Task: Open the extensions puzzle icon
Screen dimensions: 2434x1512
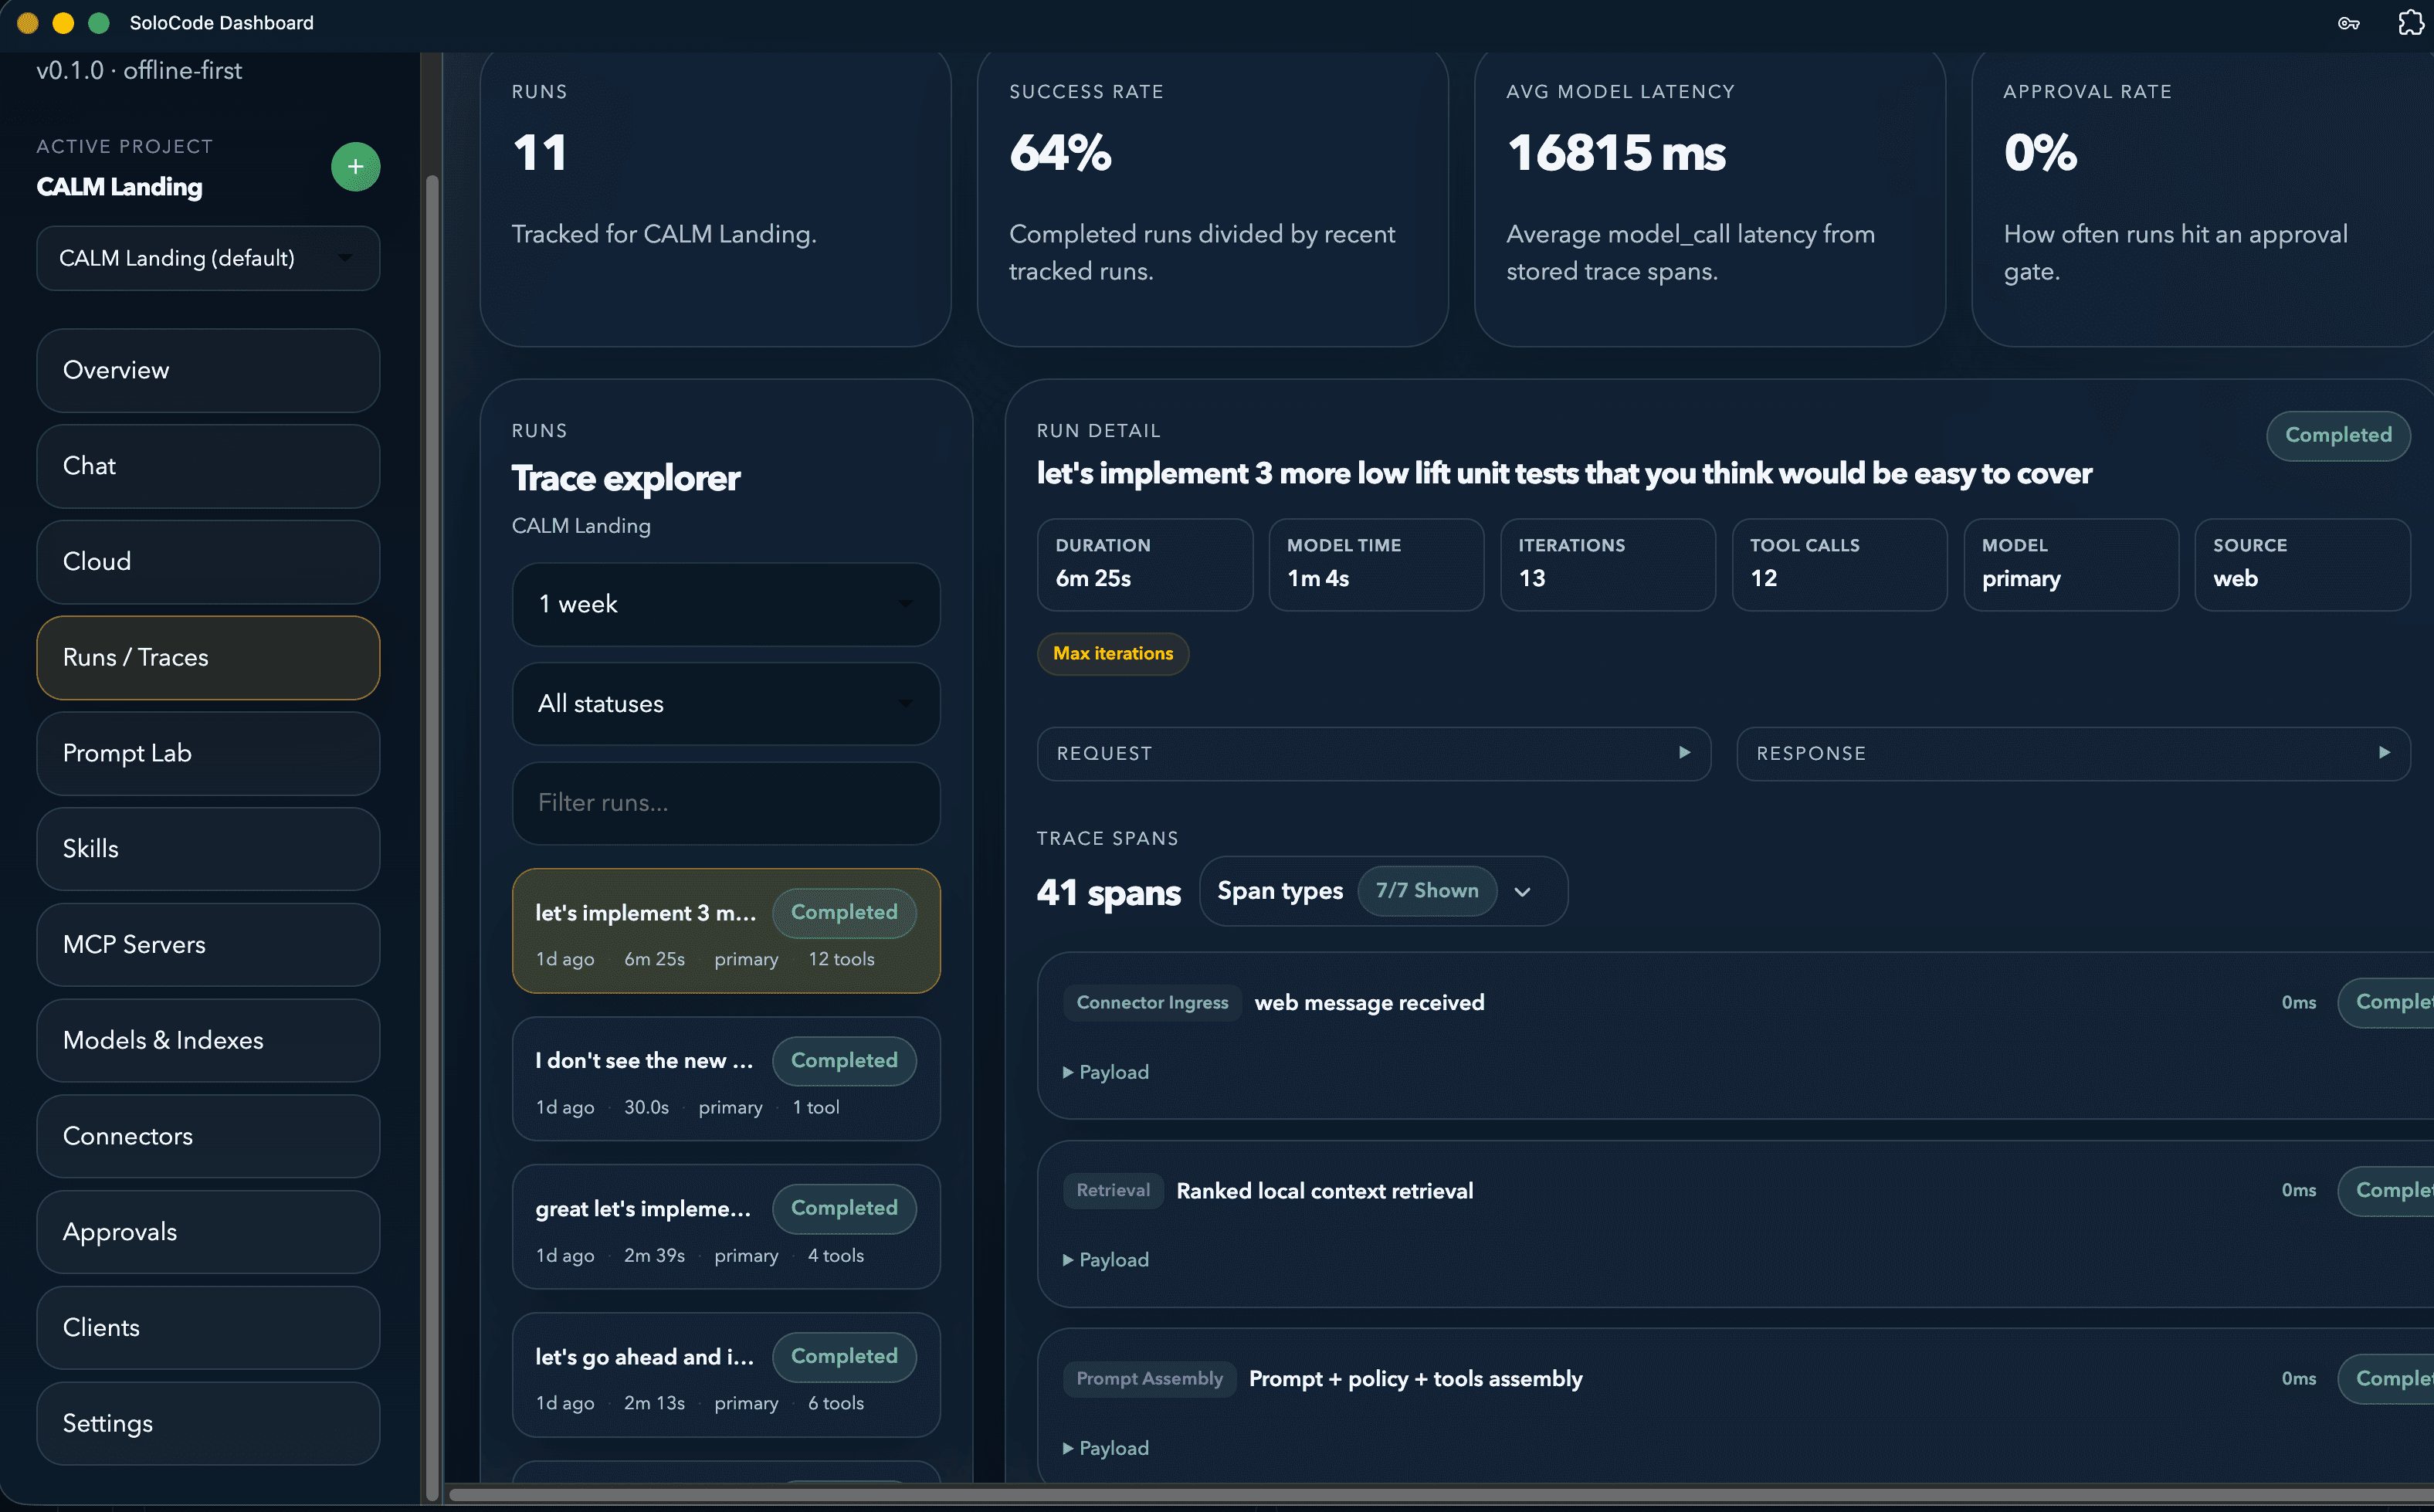Action: coord(2410,23)
